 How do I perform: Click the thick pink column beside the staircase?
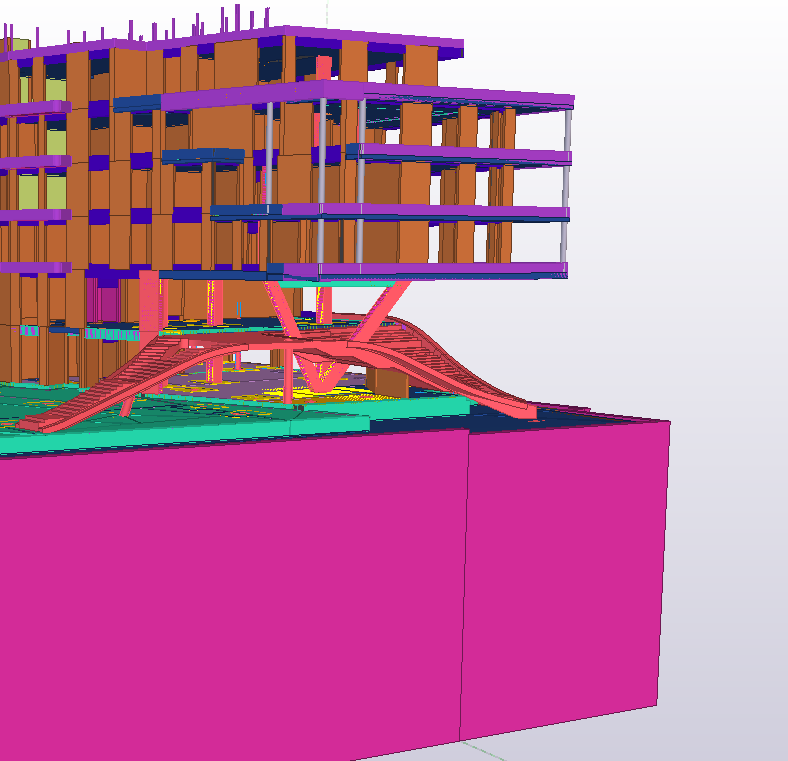[x=151, y=305]
